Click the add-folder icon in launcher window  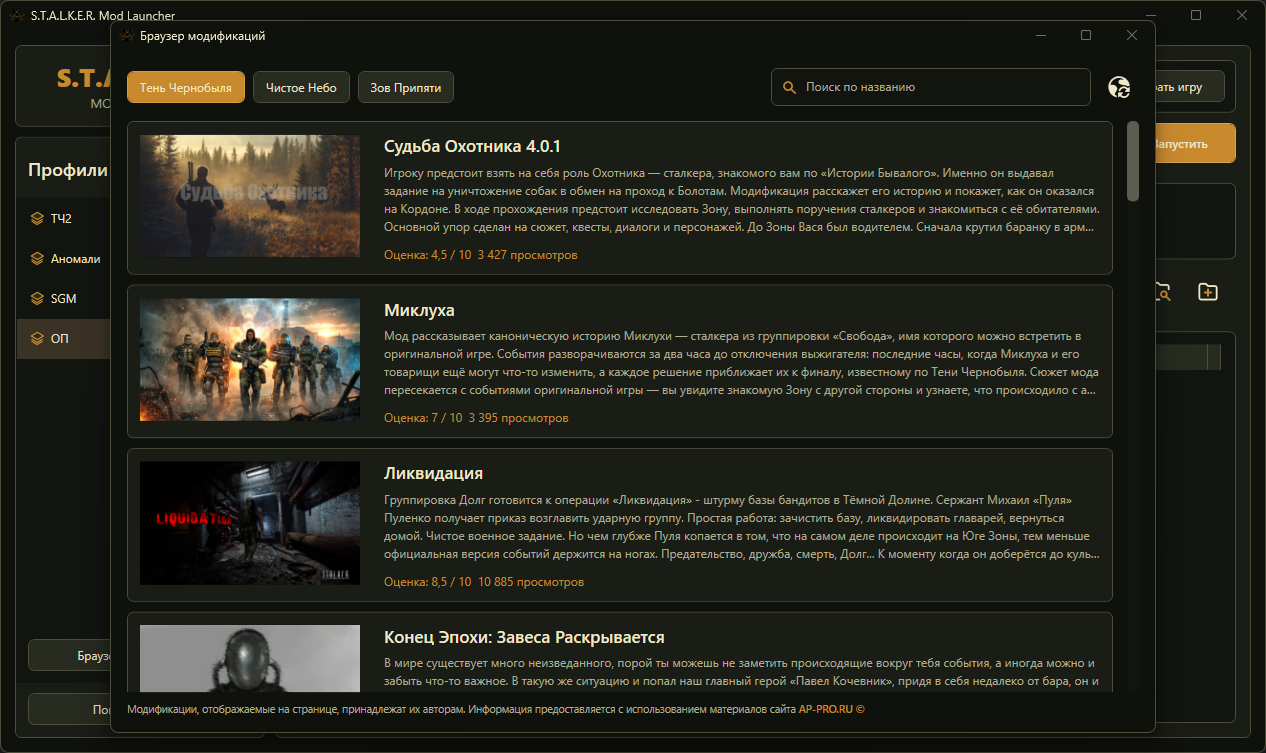pos(1207,292)
